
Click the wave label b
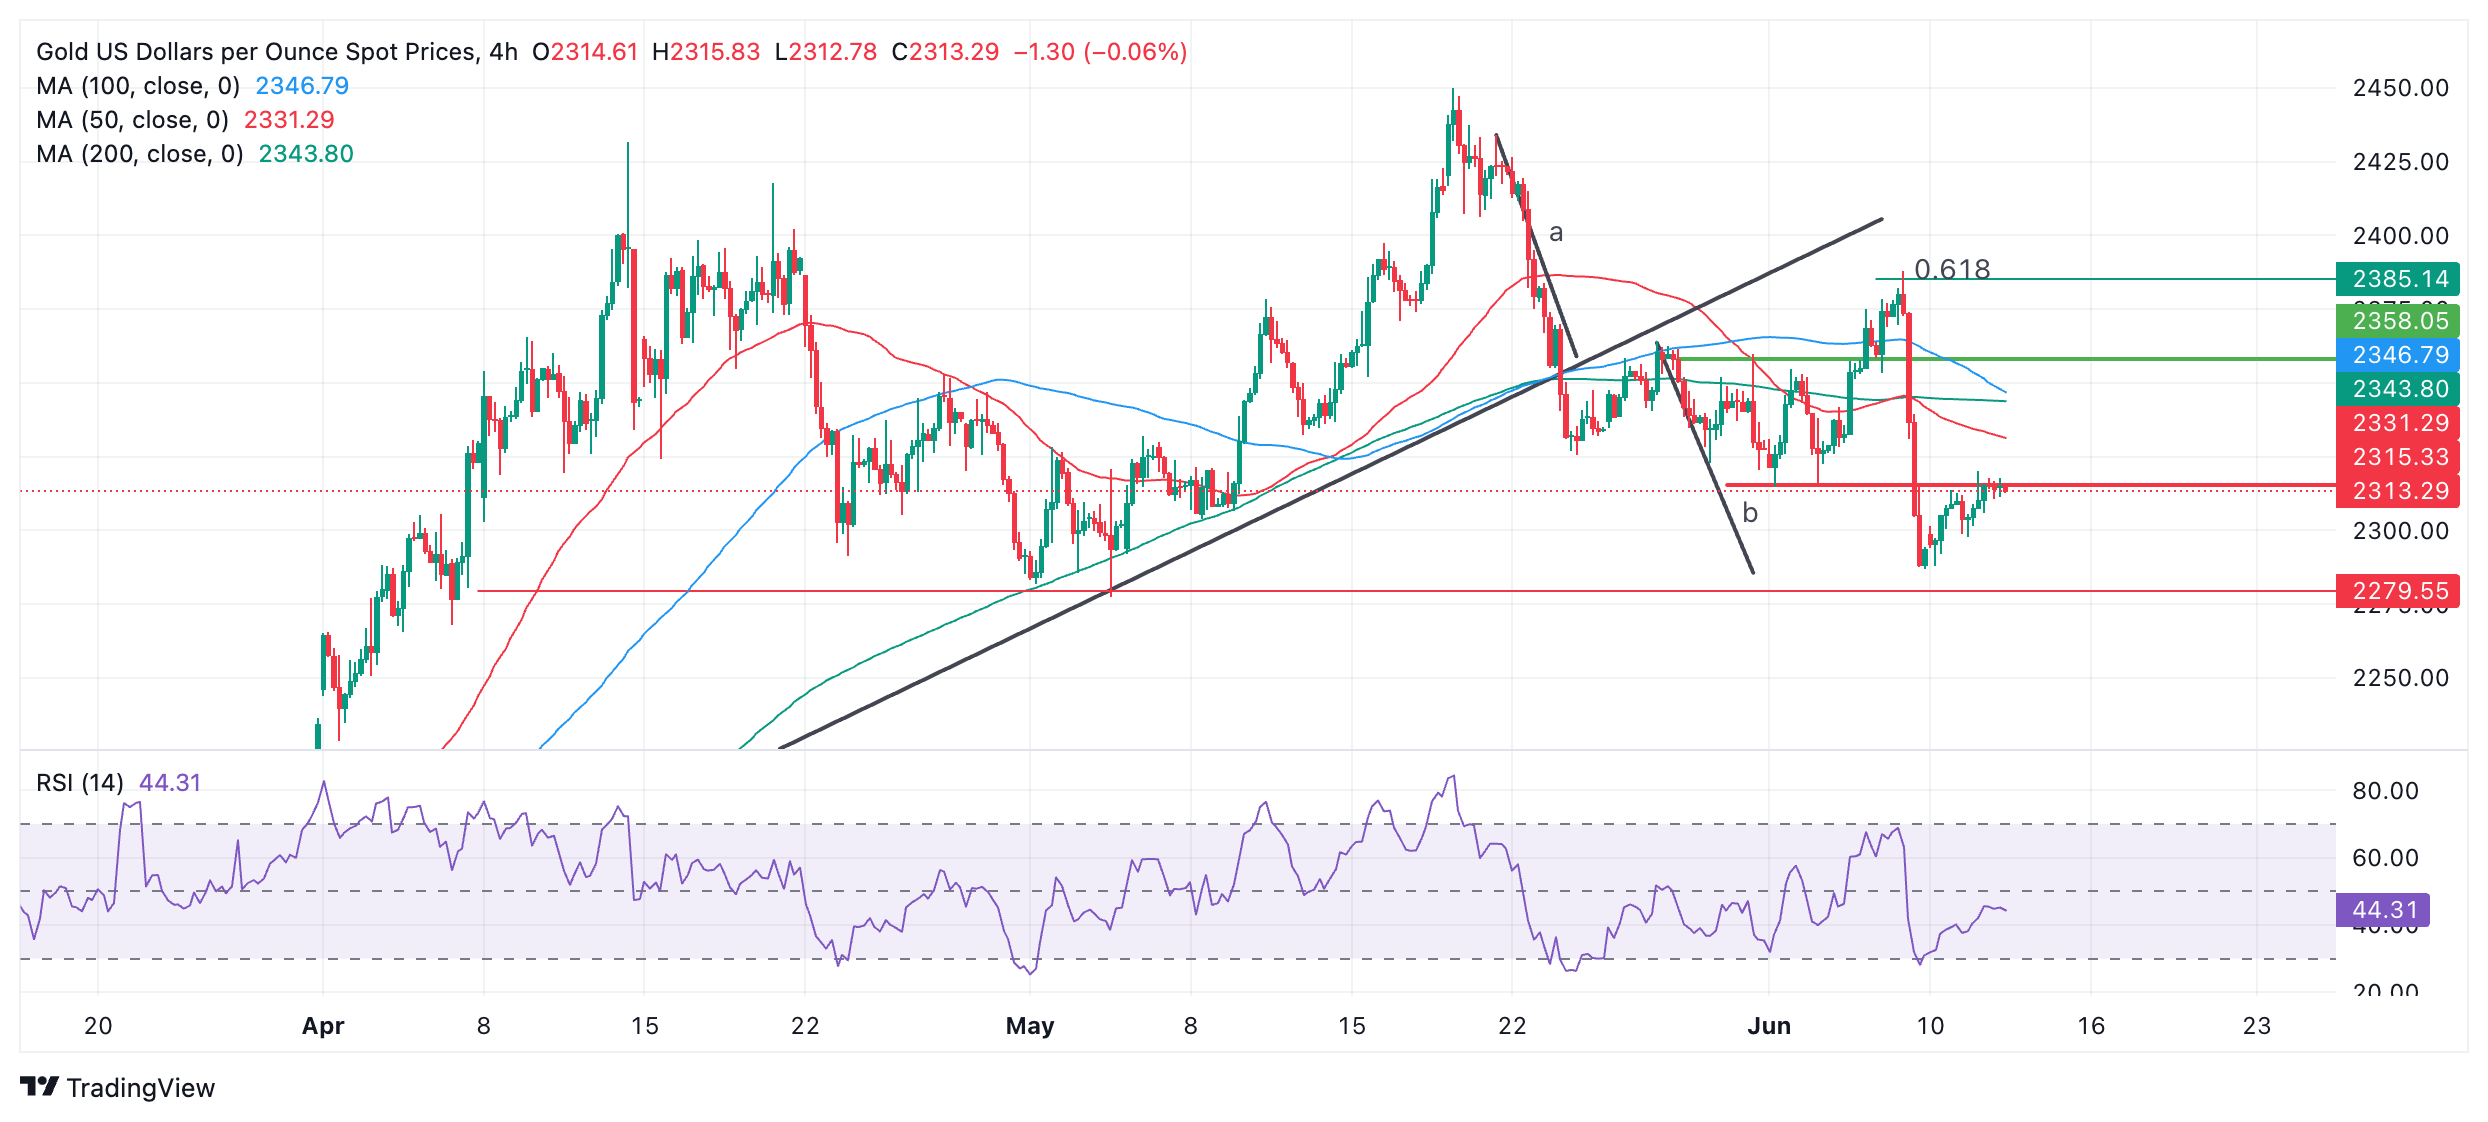click(x=1749, y=513)
